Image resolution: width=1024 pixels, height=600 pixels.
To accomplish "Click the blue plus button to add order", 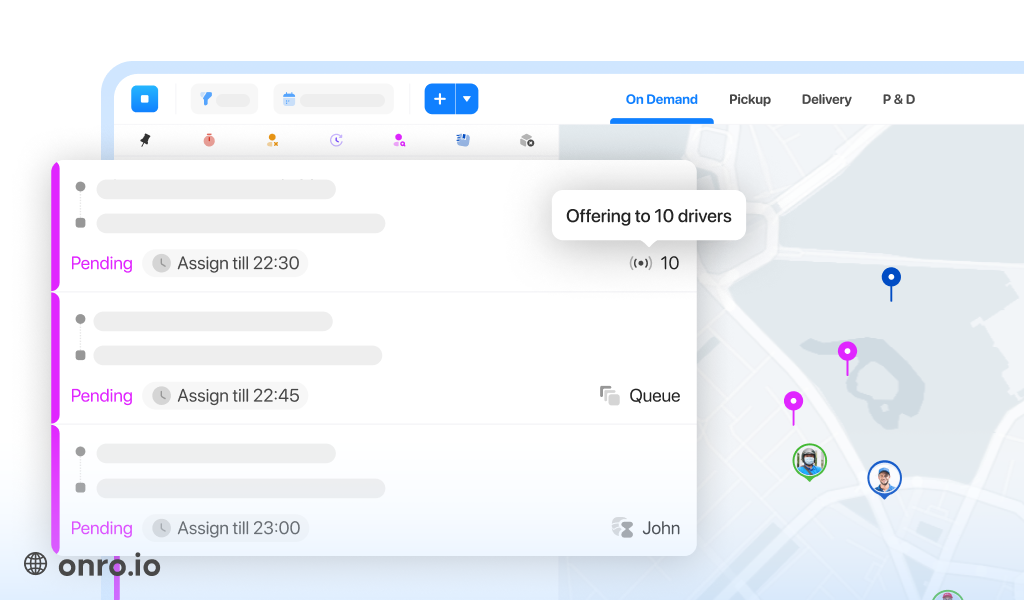I will tap(440, 99).
